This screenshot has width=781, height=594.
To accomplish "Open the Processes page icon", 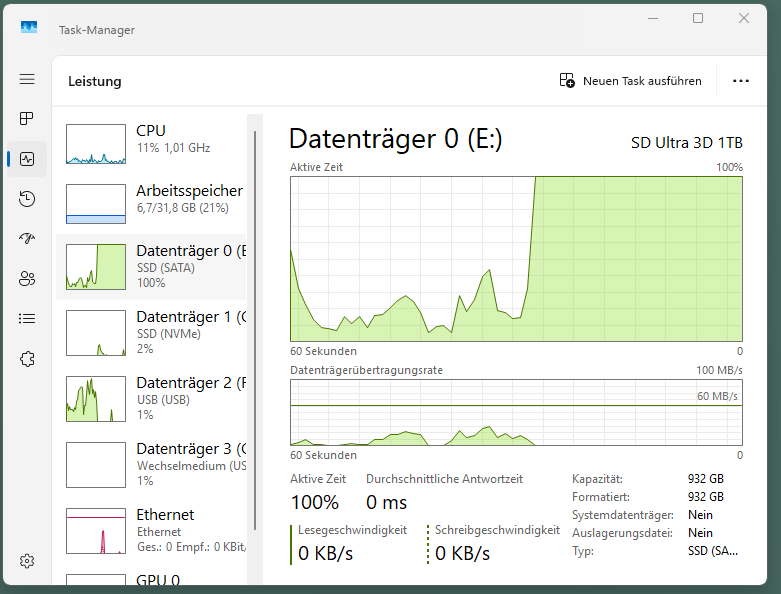I will (x=27, y=119).
